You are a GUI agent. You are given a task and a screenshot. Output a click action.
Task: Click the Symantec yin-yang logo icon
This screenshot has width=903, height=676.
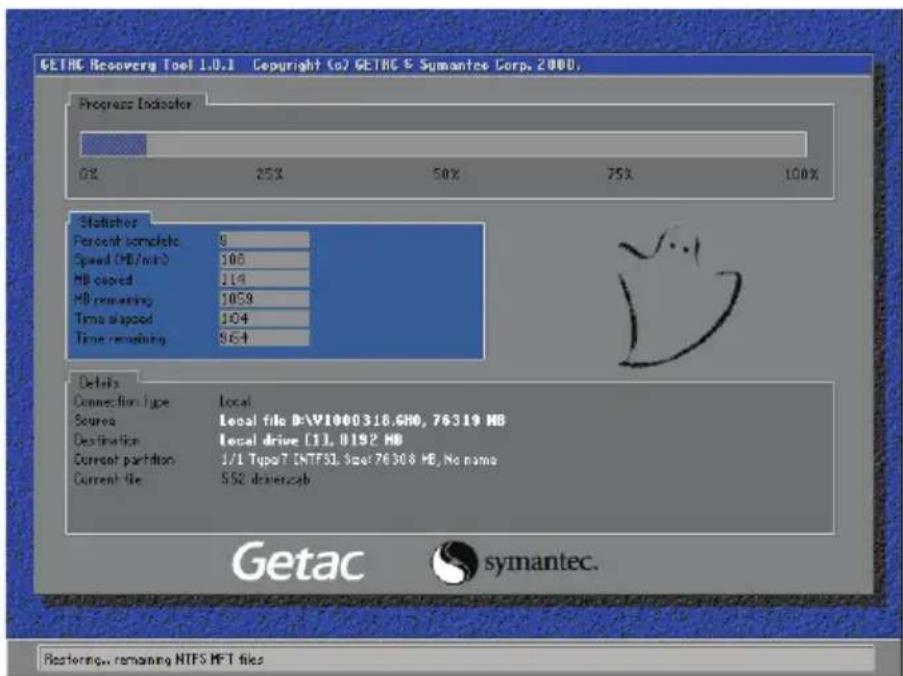point(455,562)
